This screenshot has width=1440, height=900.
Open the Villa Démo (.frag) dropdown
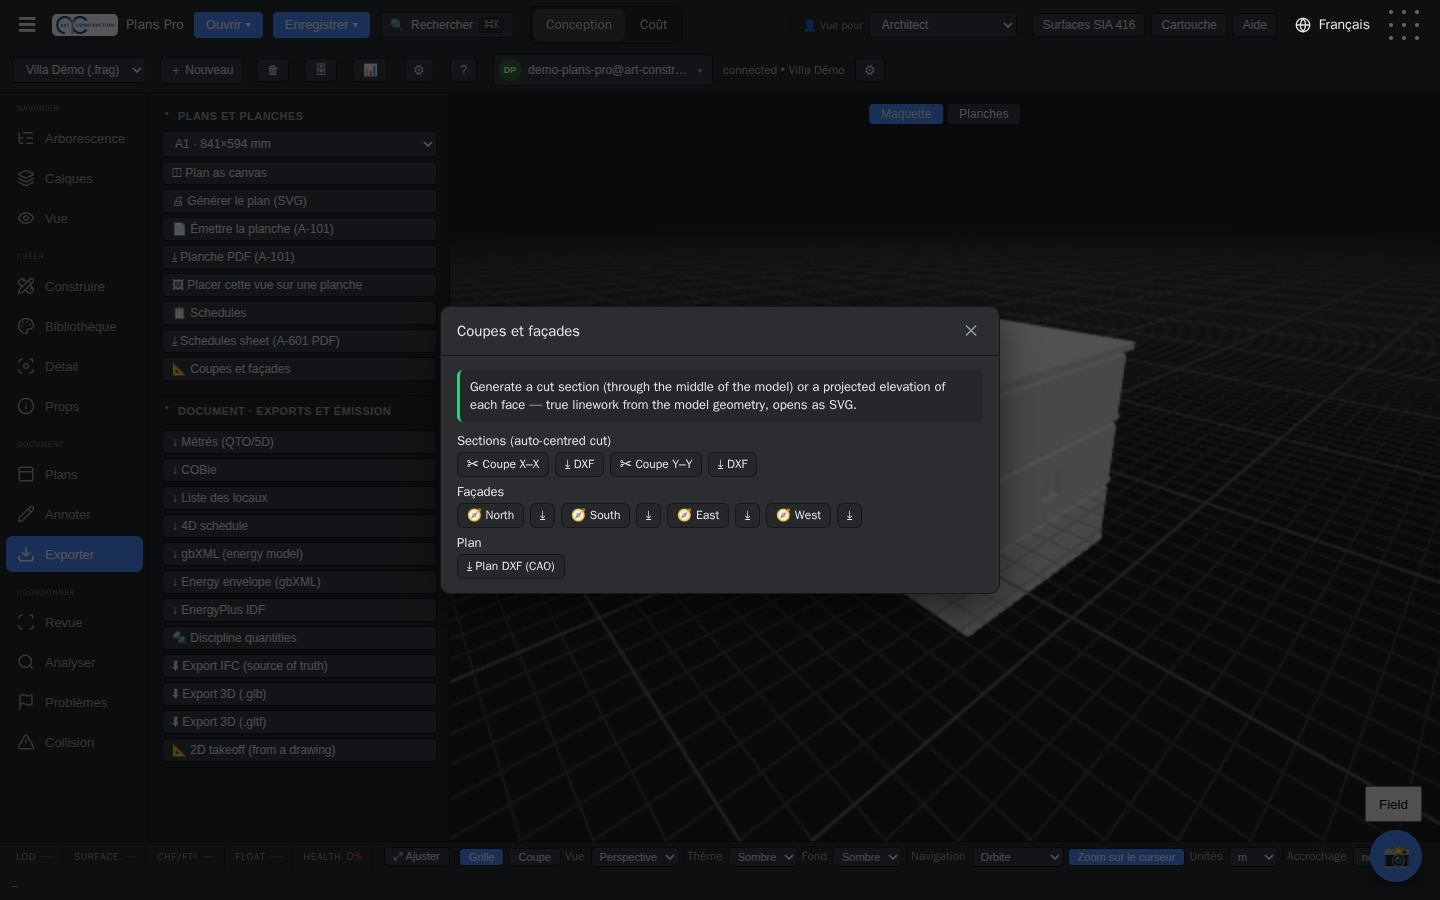pyautogui.click(x=80, y=71)
